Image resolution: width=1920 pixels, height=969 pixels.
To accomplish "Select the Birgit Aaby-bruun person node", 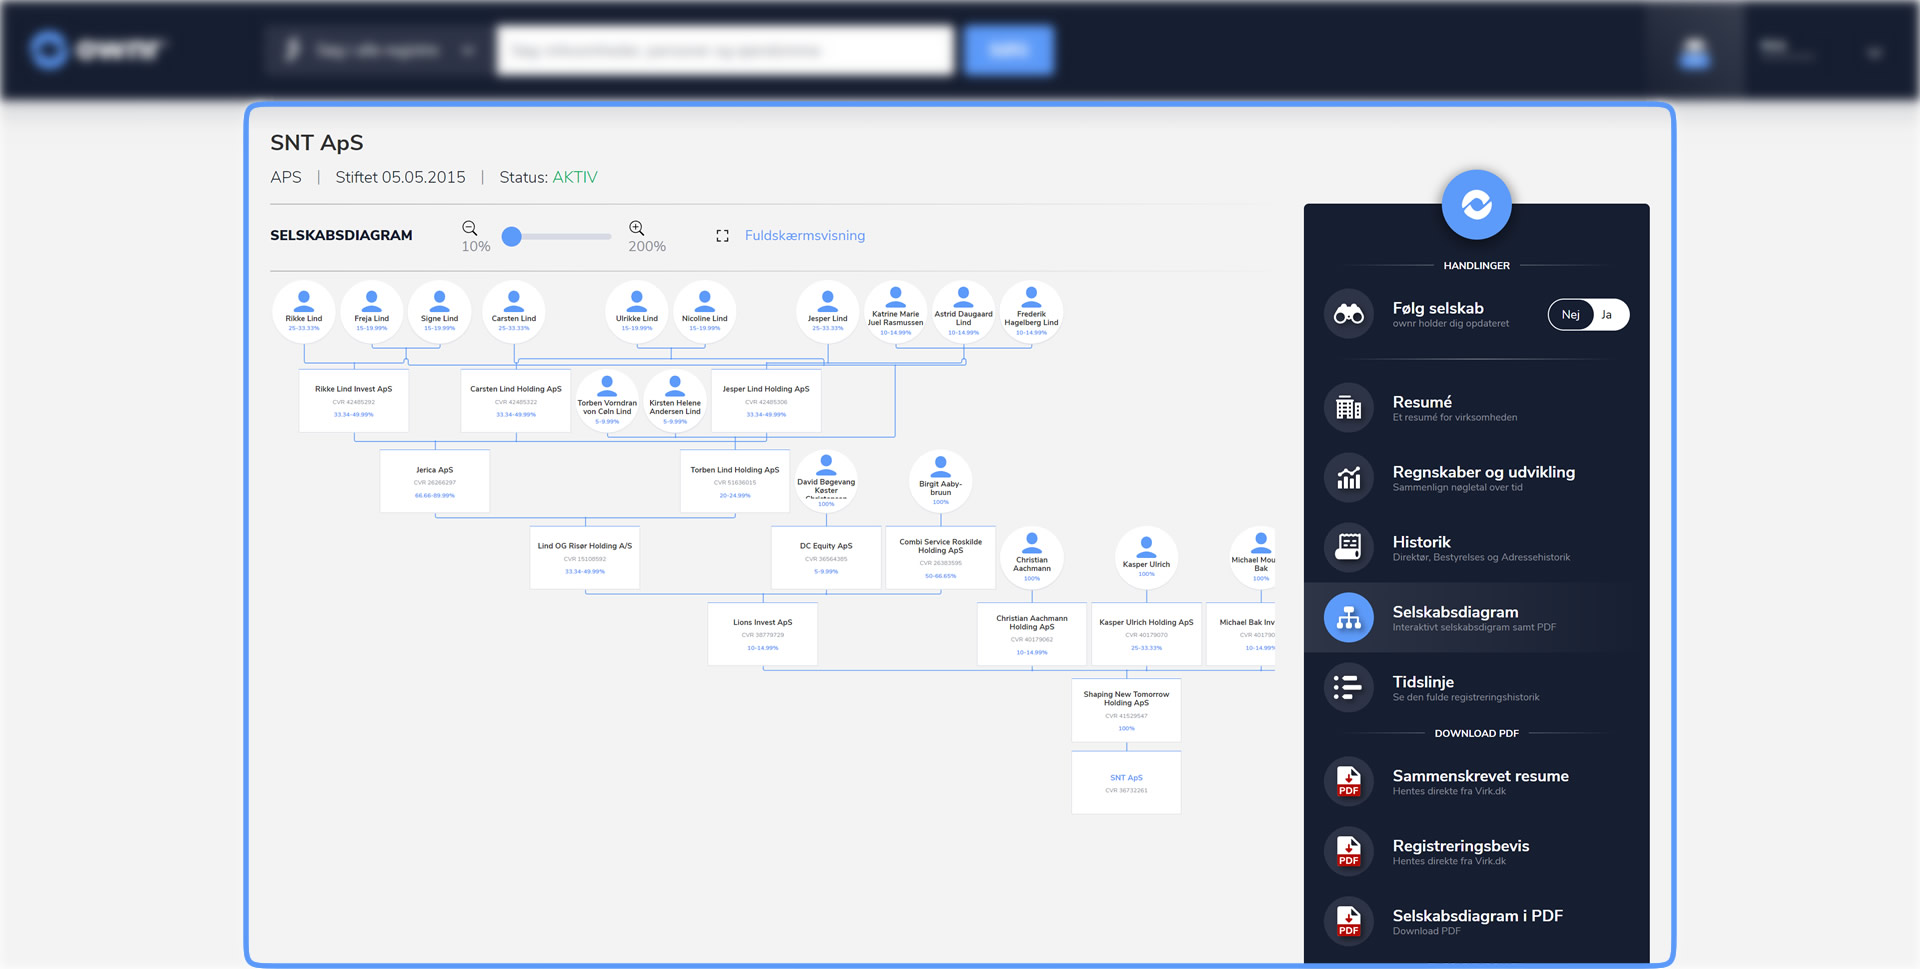I will (x=941, y=481).
